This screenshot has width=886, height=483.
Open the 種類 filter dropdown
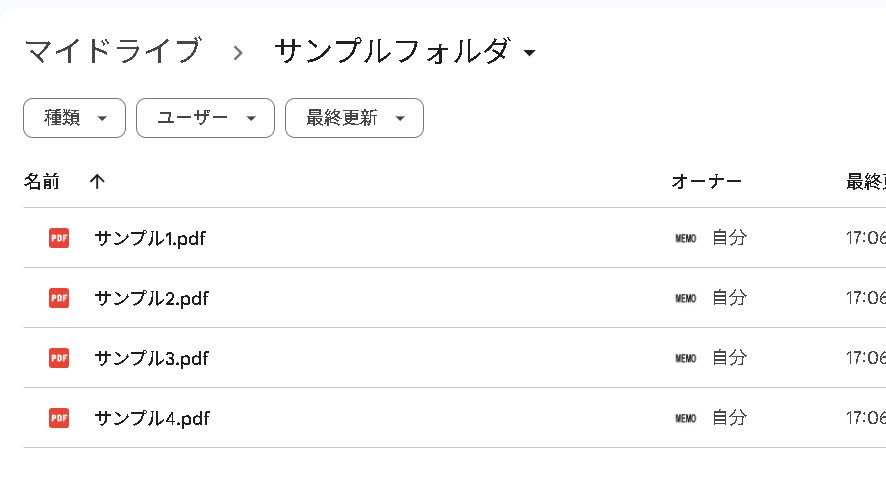[74, 118]
